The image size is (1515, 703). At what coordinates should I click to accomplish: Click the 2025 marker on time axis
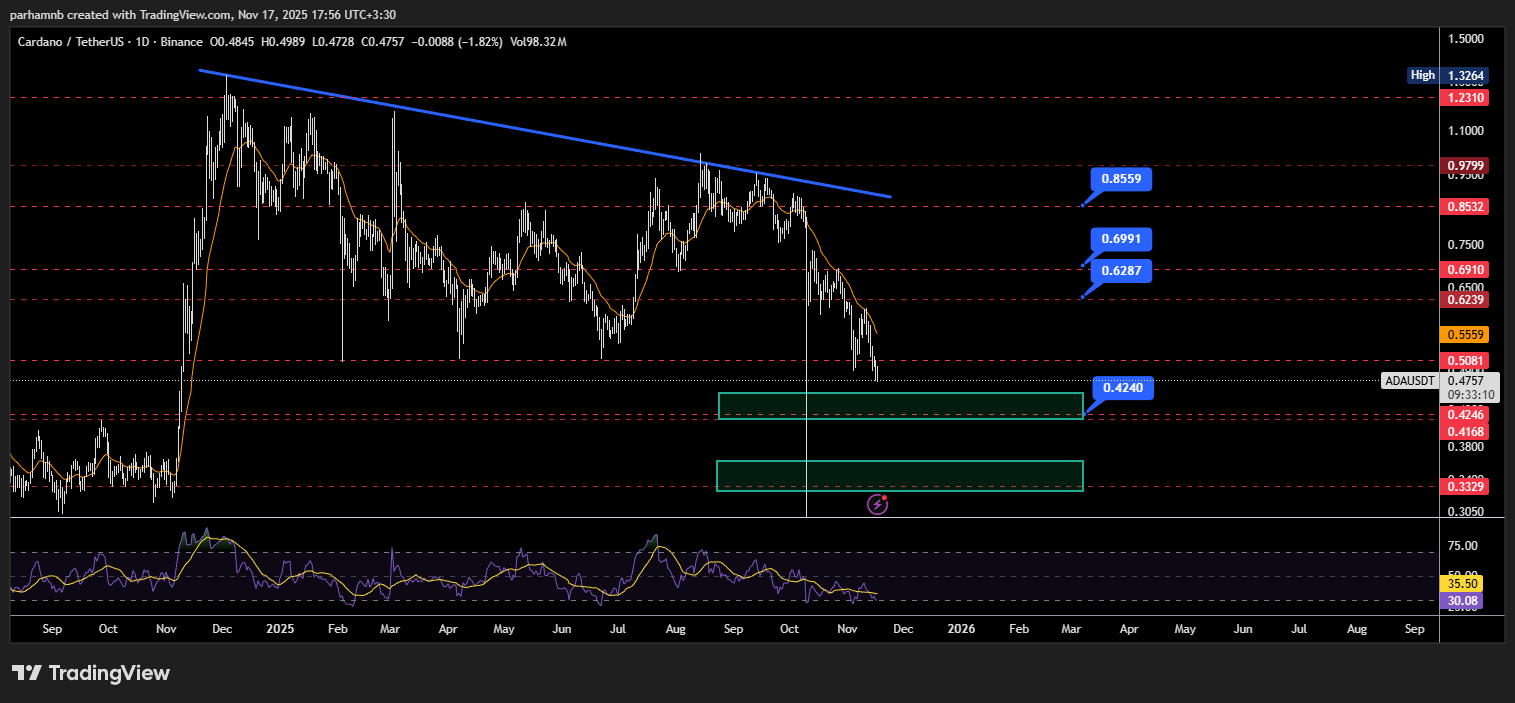280,629
